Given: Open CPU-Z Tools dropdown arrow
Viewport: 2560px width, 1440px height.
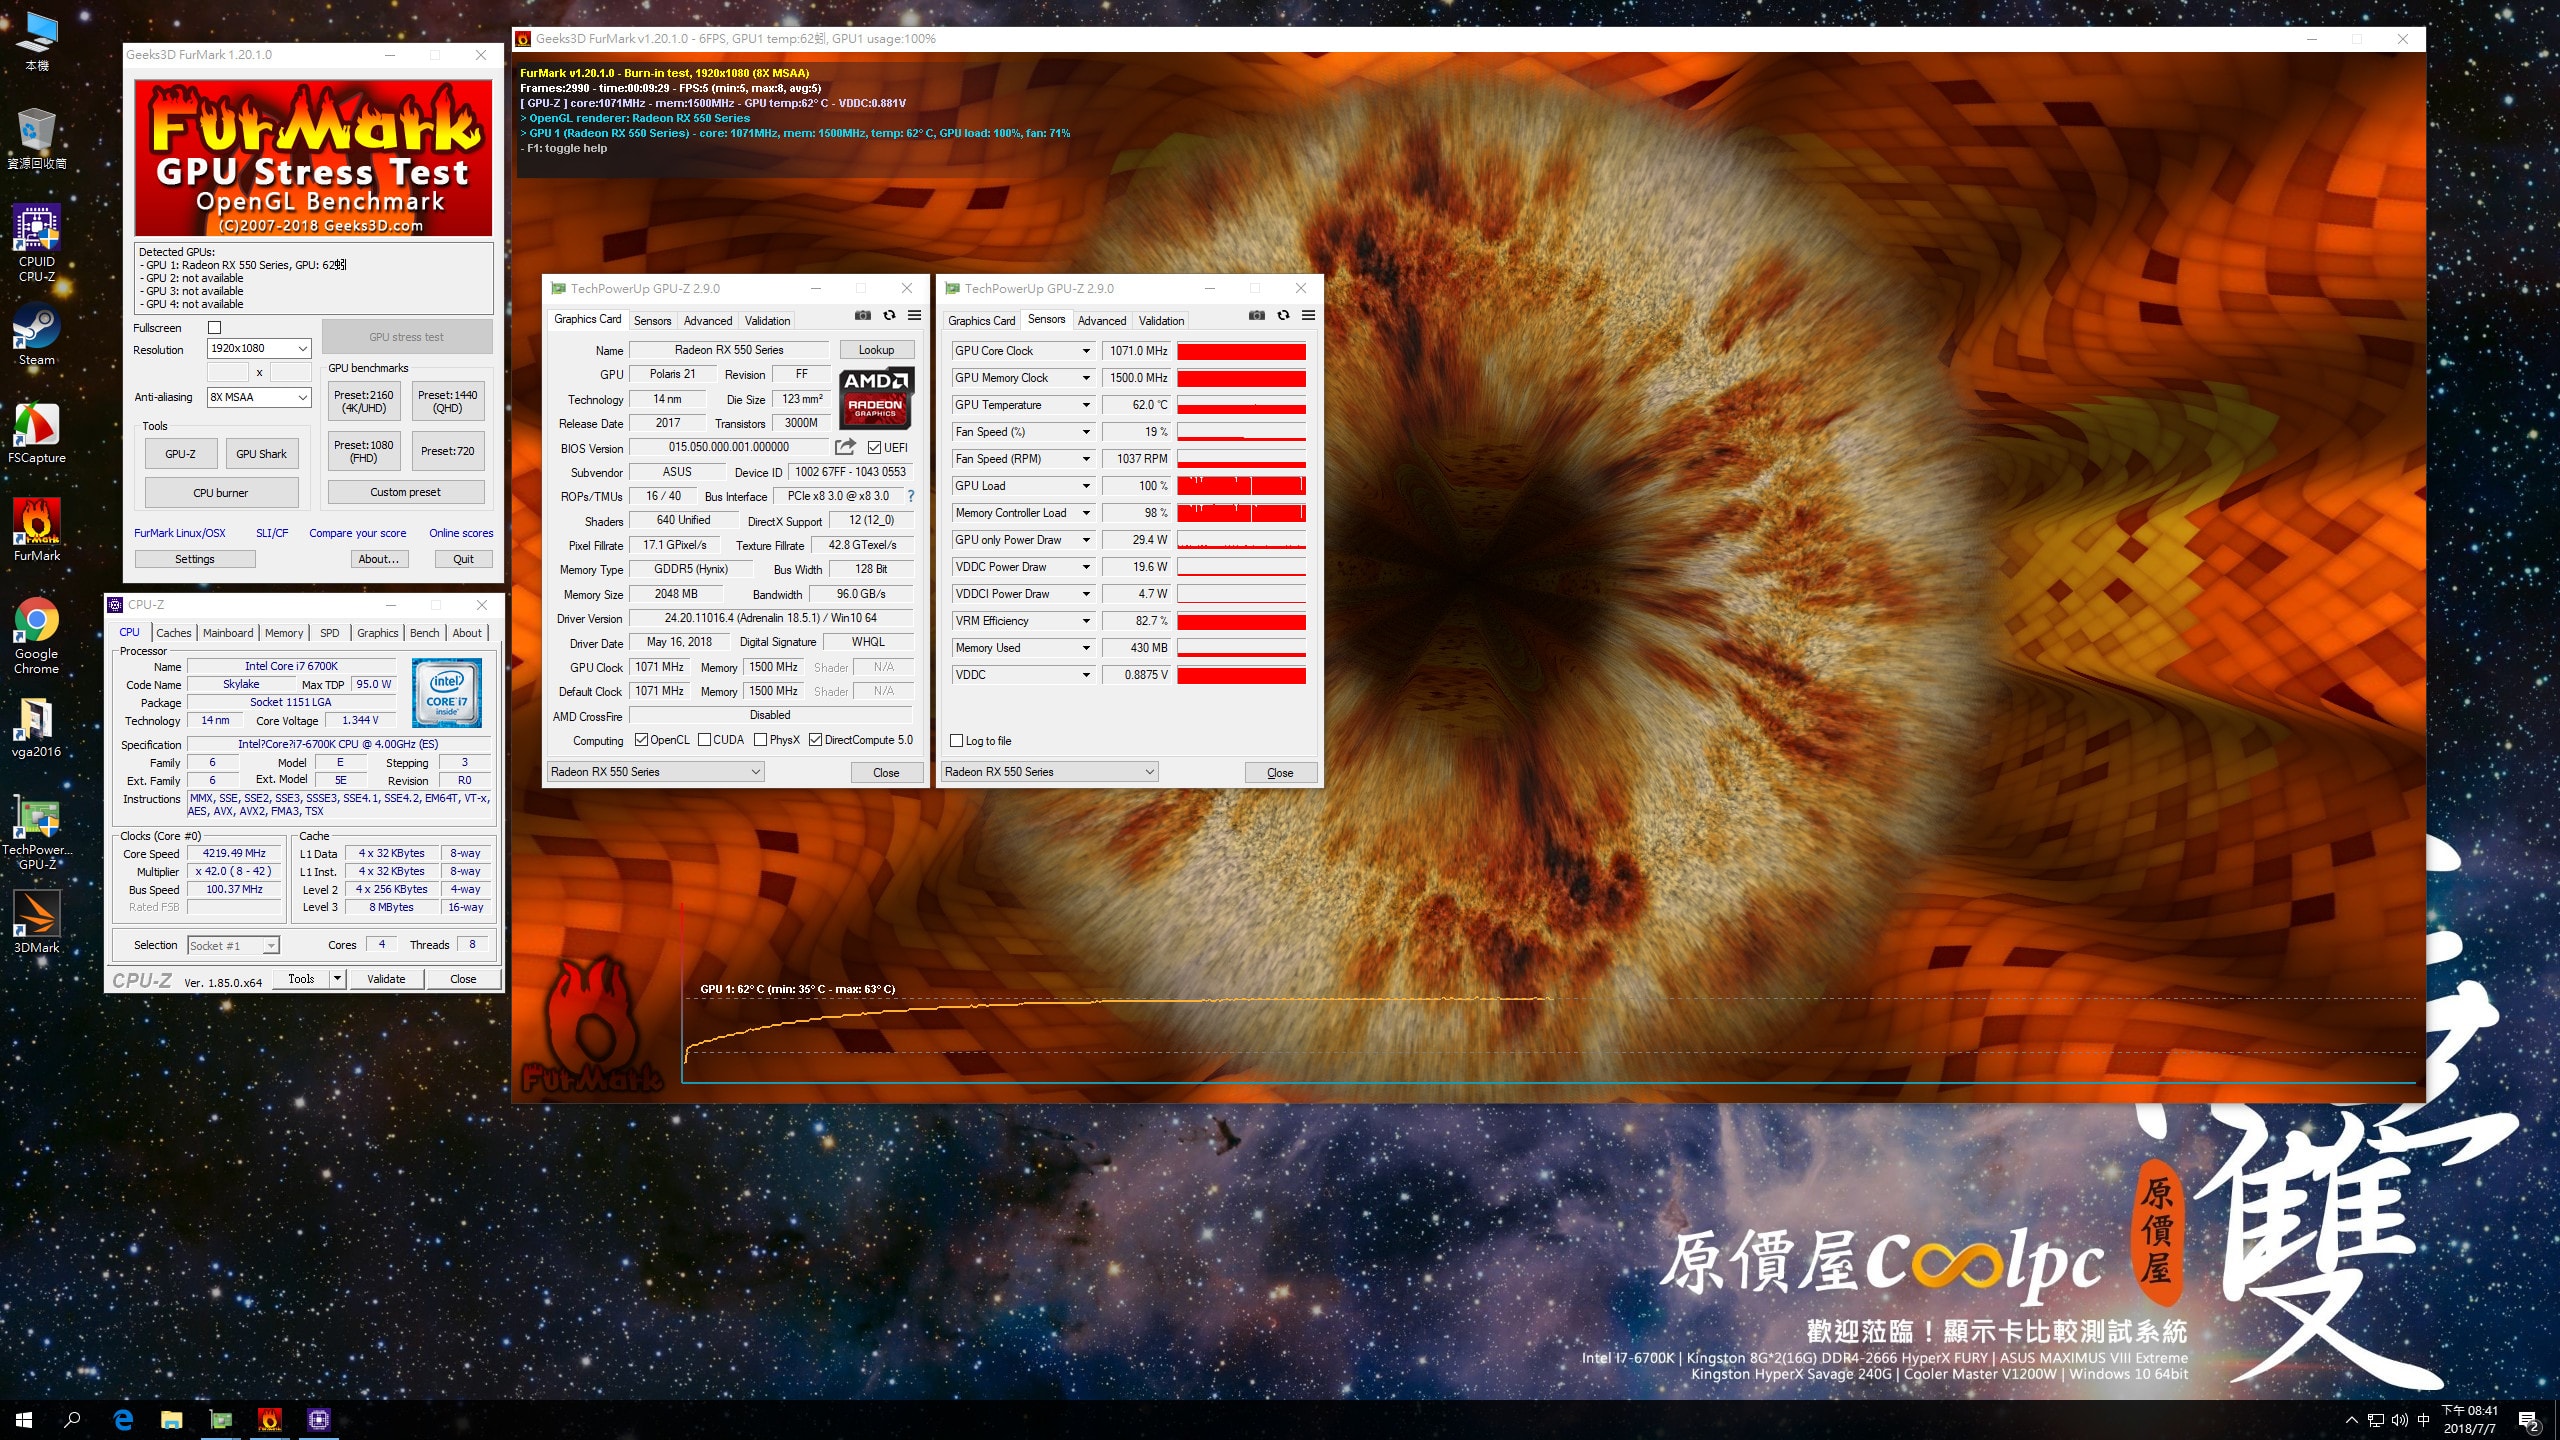Looking at the screenshot, I should (337, 979).
